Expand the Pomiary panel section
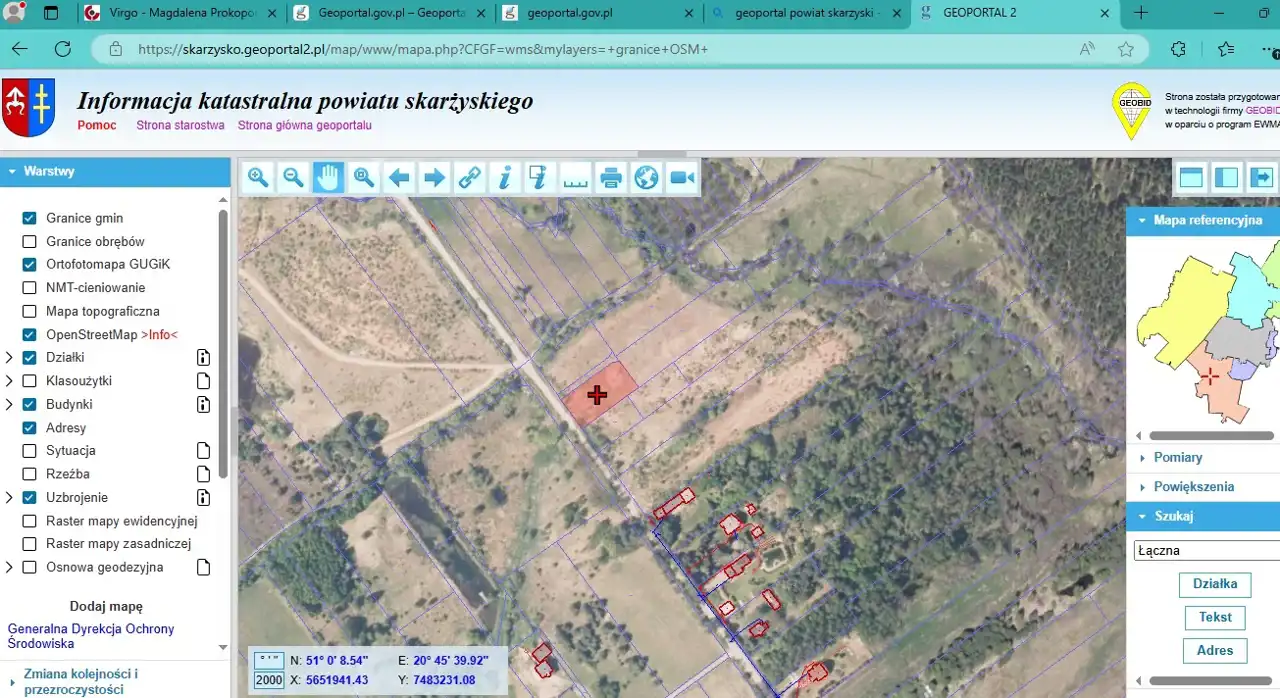This screenshot has width=1280, height=698. (x=1177, y=457)
